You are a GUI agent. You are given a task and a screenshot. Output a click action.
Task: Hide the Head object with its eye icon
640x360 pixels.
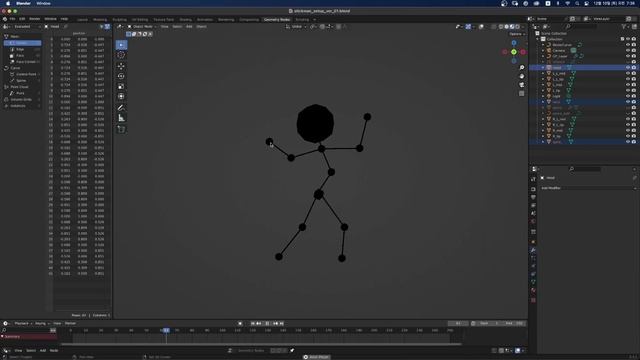click(628, 67)
